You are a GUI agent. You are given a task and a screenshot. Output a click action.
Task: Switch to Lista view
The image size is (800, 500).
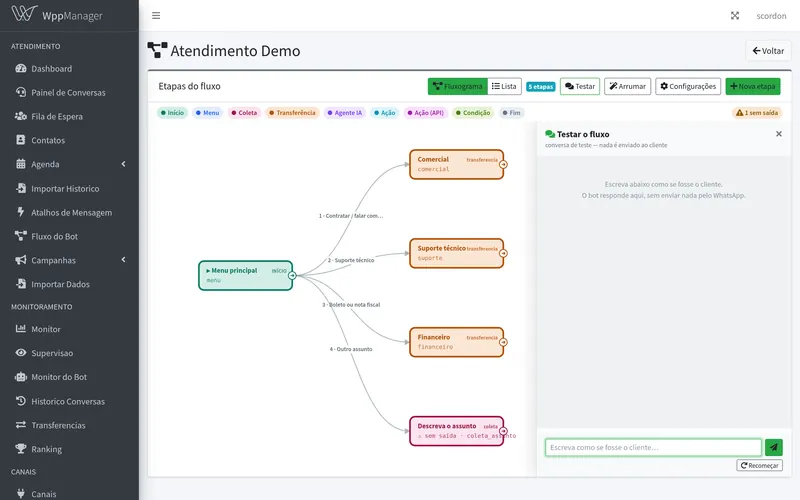(x=504, y=86)
